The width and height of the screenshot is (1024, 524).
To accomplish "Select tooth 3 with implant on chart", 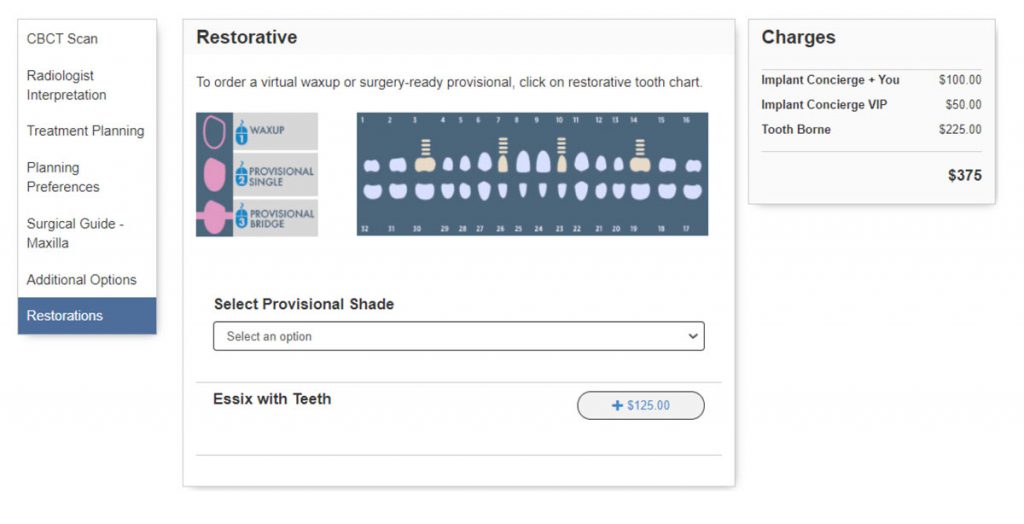I will (x=423, y=162).
